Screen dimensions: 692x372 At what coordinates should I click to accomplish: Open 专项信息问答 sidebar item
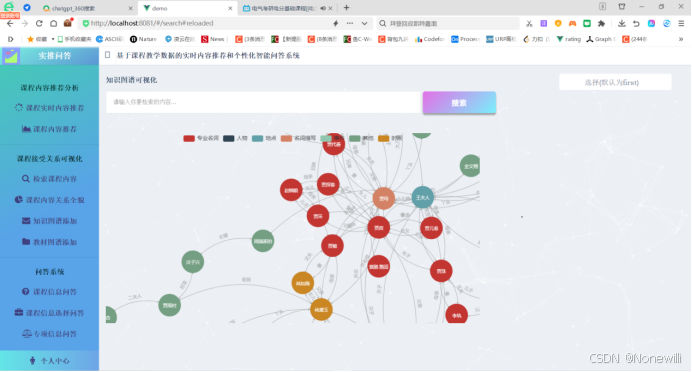[49, 334]
